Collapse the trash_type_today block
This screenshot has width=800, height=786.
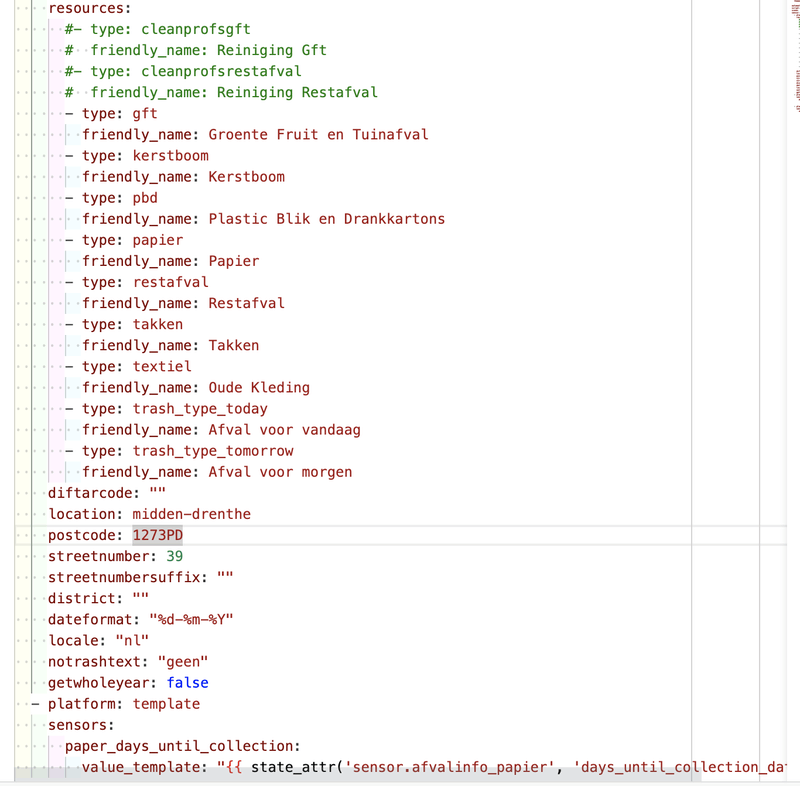pos(67,408)
